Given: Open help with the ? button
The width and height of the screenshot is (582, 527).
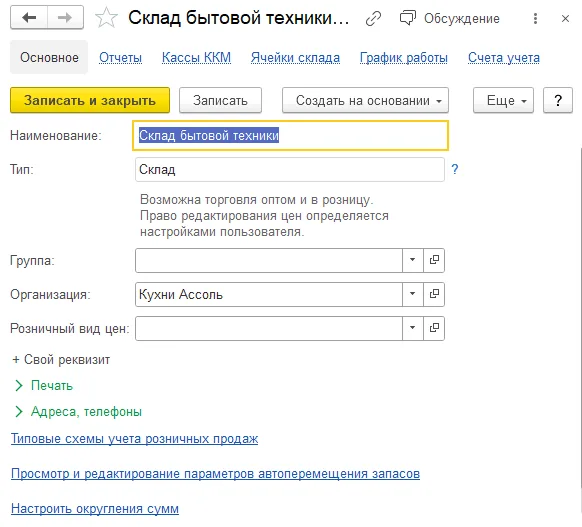Looking at the screenshot, I should (558, 100).
